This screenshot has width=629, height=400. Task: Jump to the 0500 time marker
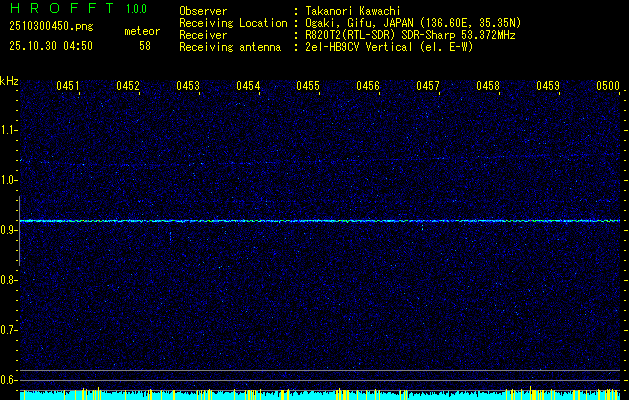click(608, 87)
